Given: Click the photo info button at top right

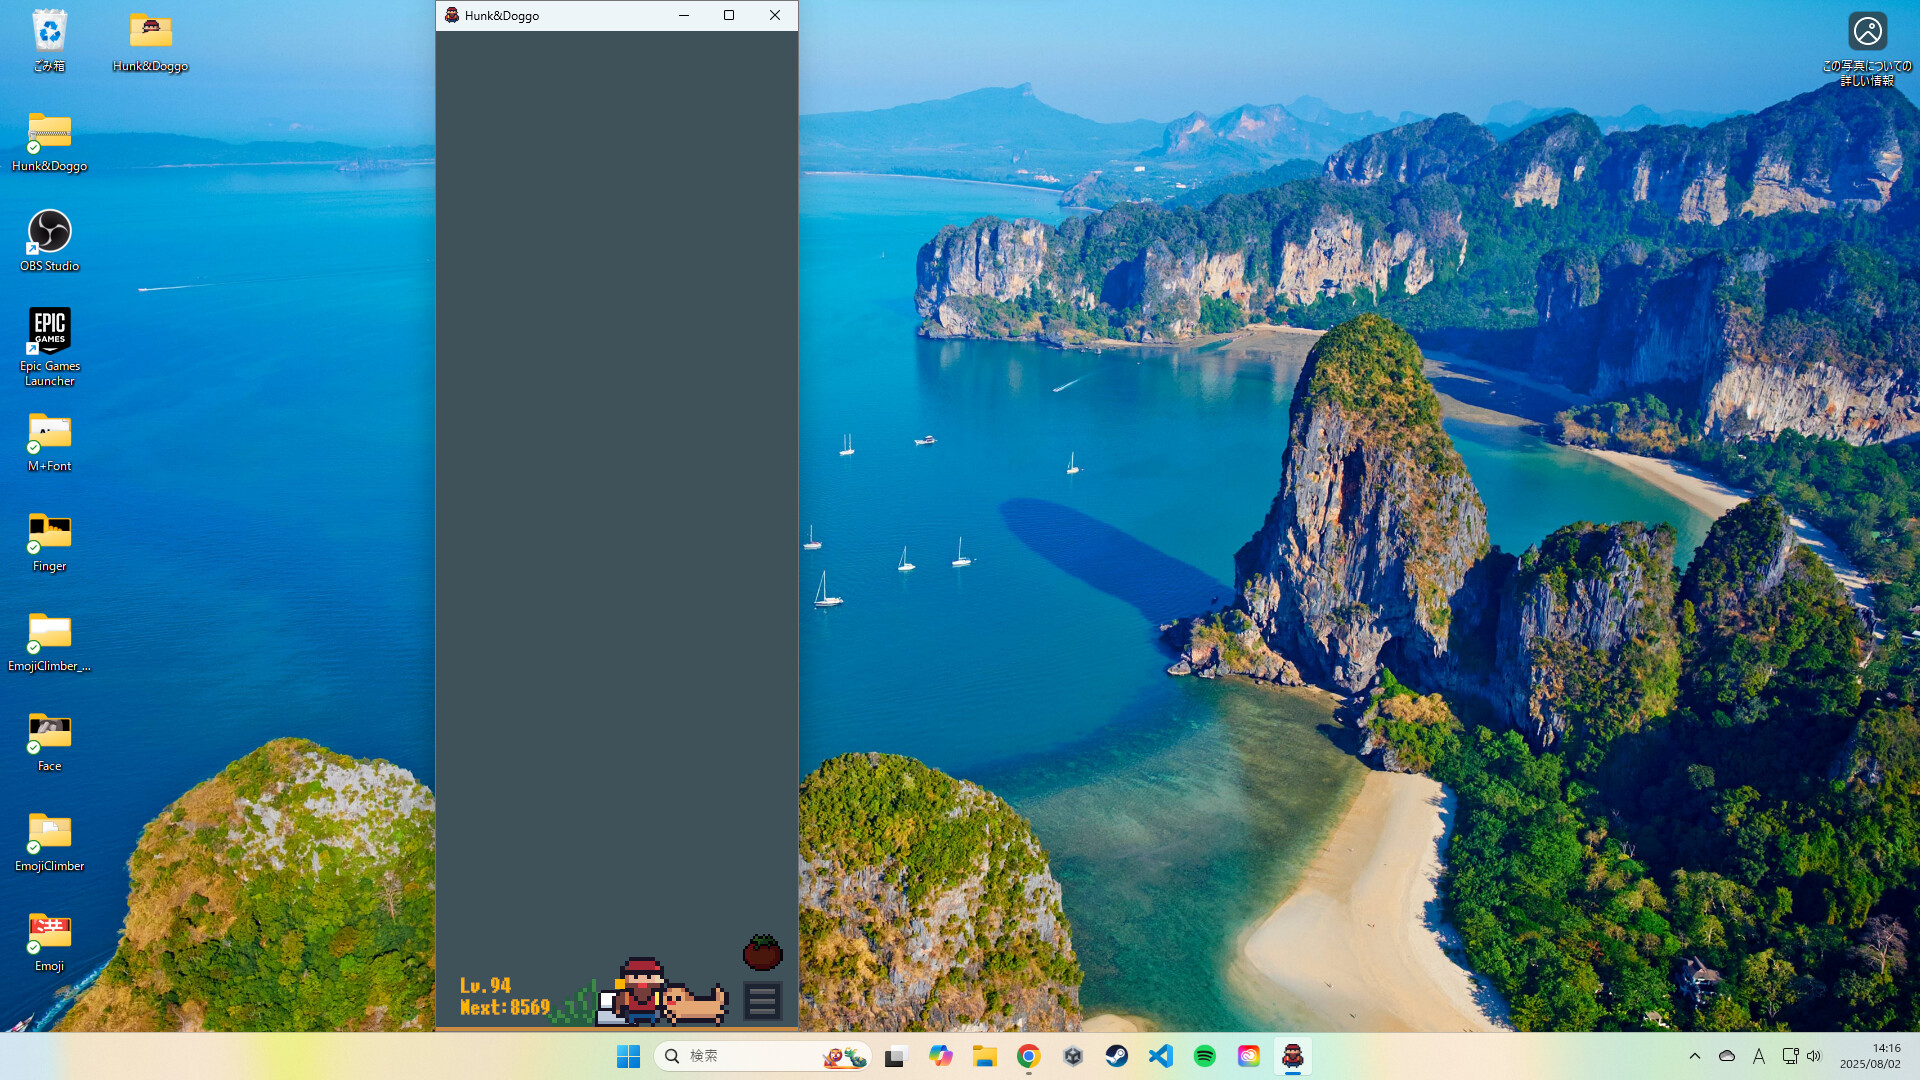Looking at the screenshot, I should [x=1868, y=31].
